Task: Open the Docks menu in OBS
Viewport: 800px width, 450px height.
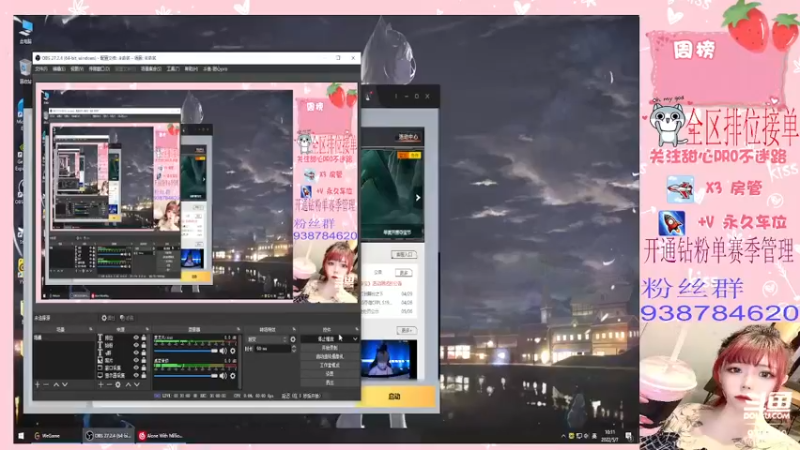Action: click(x=99, y=69)
